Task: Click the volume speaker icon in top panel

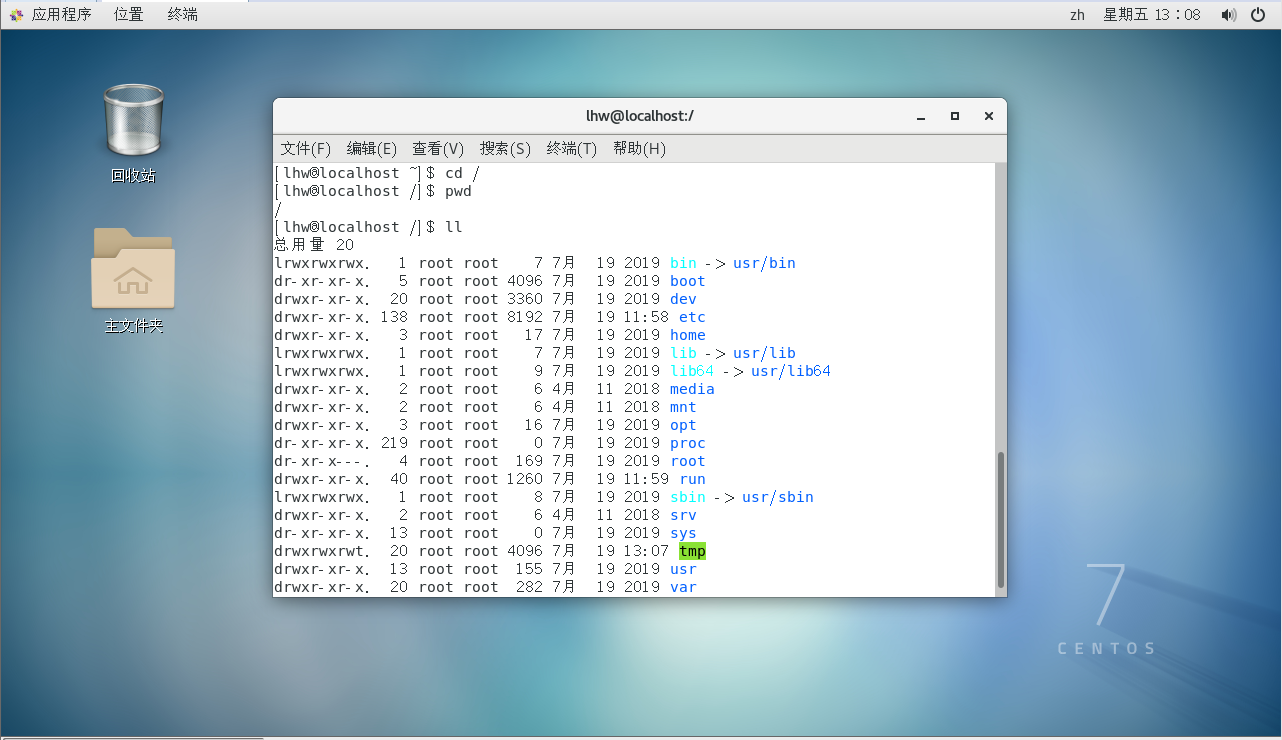Action: coord(1228,15)
